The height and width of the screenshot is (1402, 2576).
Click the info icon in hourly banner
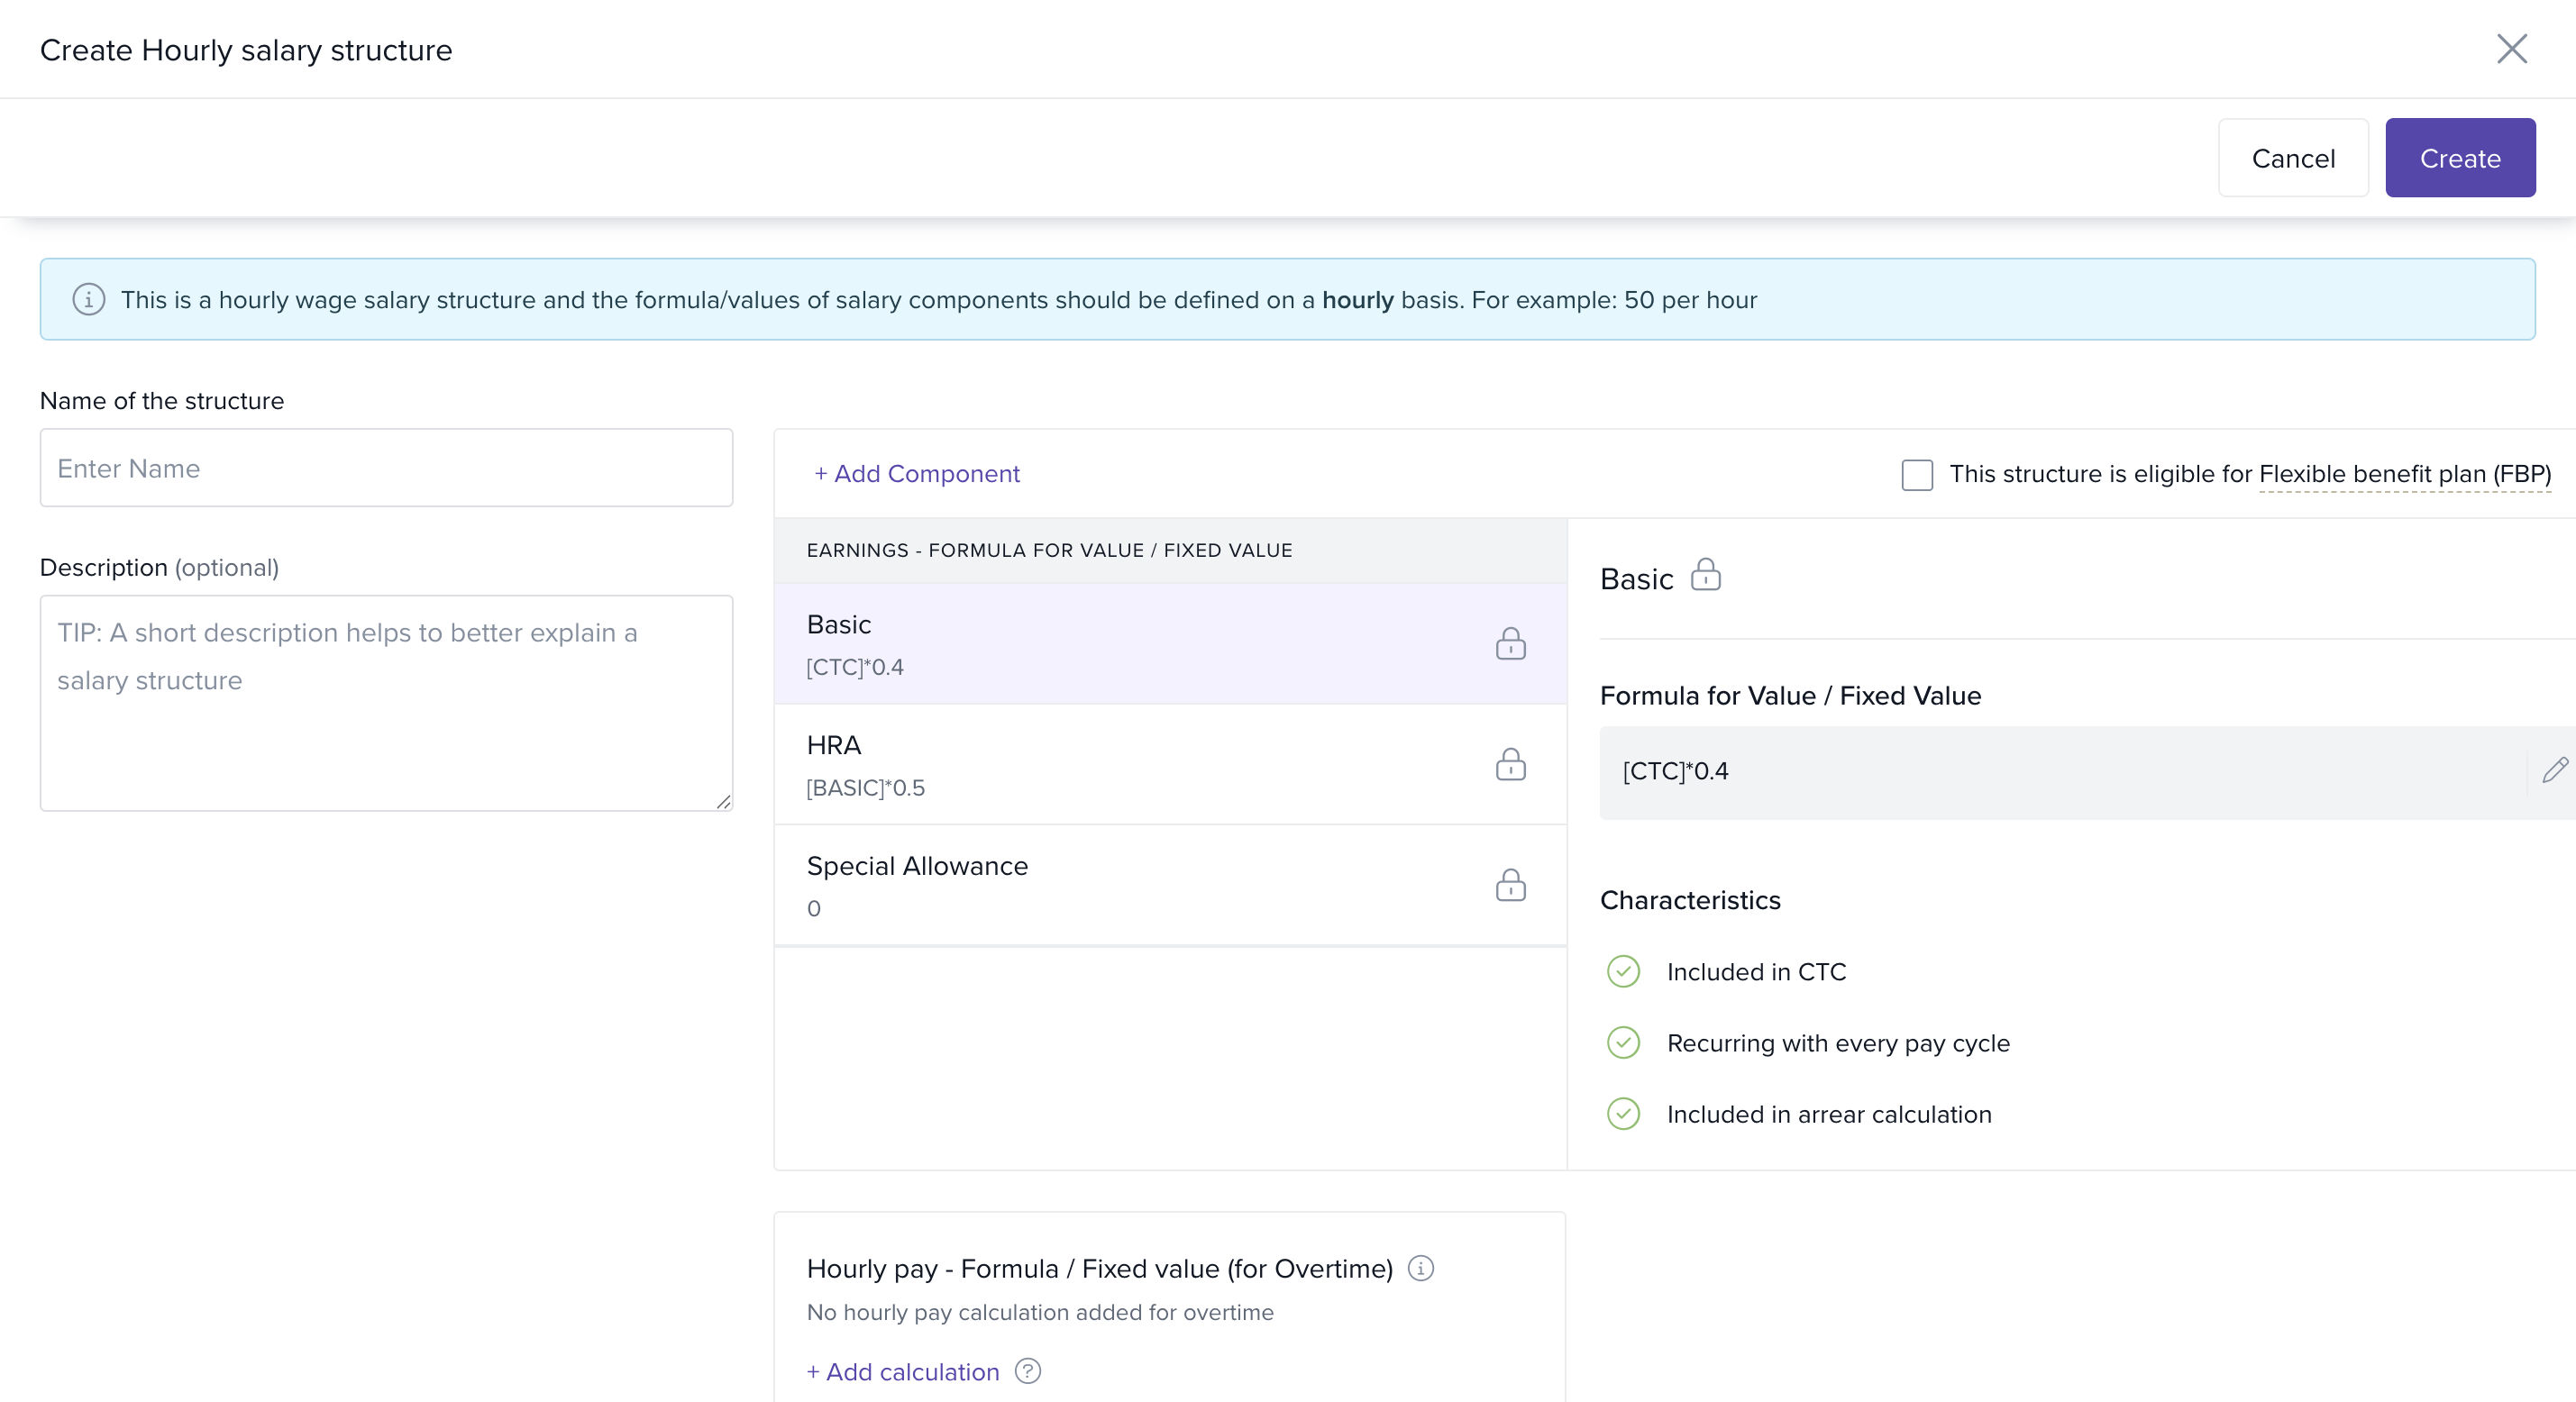[89, 300]
